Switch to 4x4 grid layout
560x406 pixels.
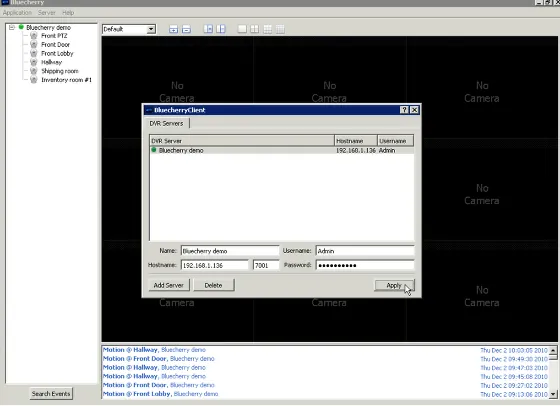click(280, 29)
